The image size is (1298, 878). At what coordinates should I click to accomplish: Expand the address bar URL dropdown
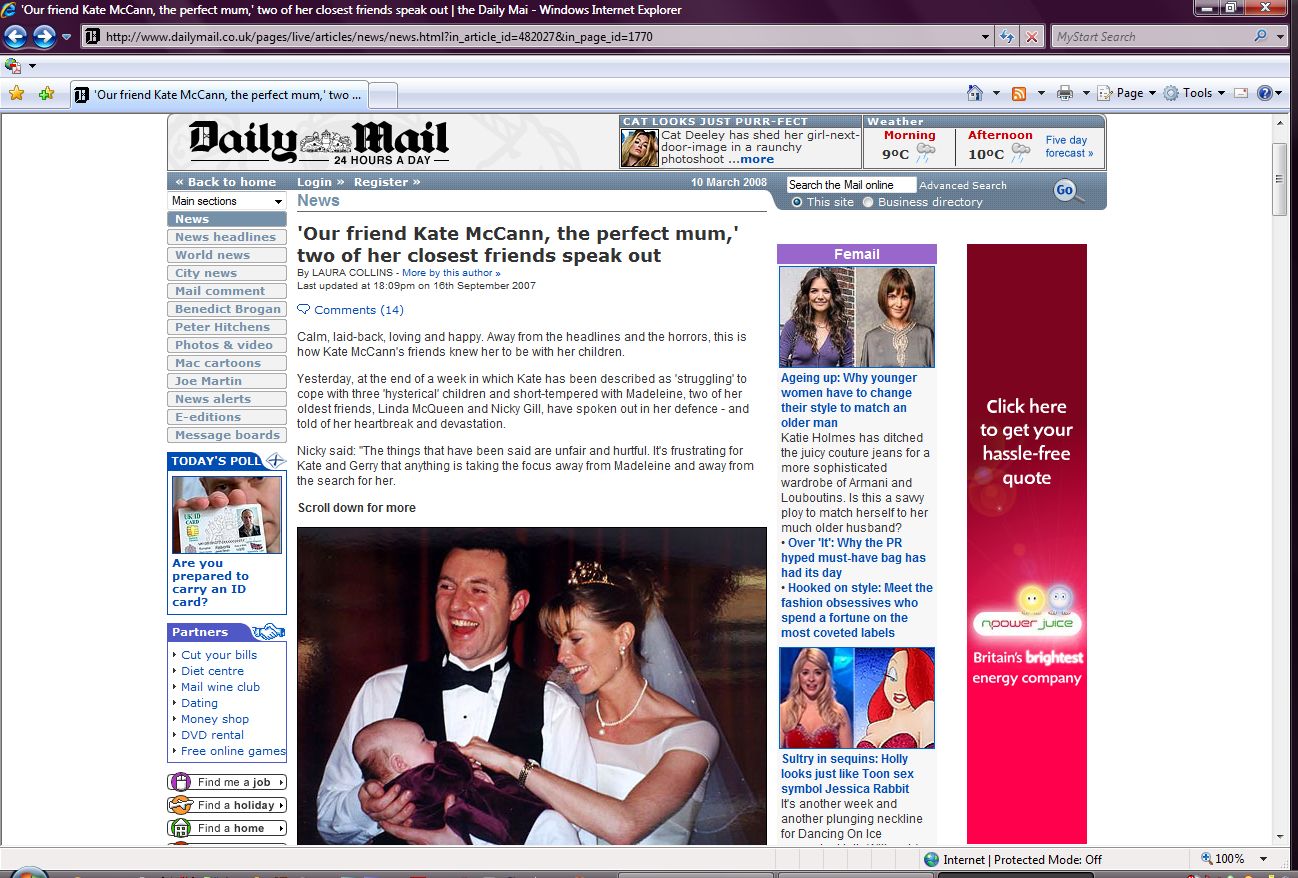point(986,37)
